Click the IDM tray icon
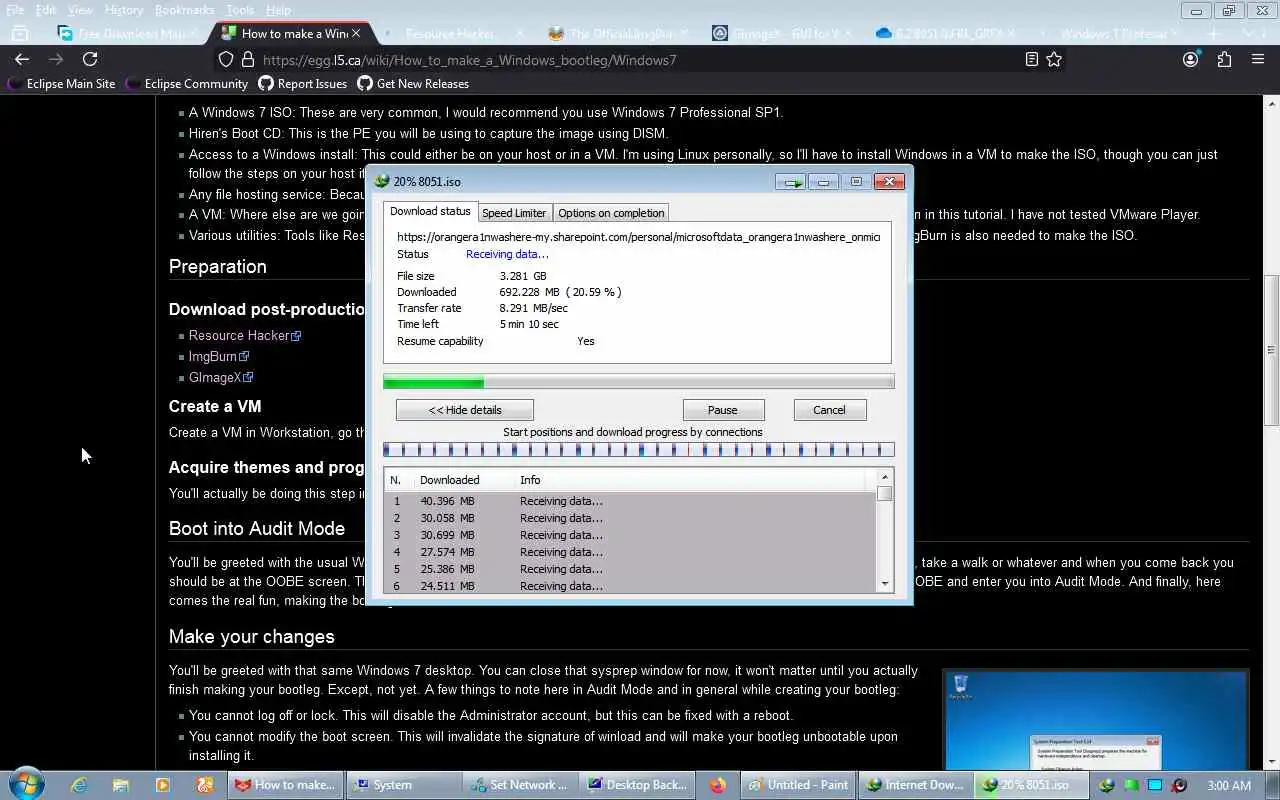1280x800 pixels. [1107, 785]
